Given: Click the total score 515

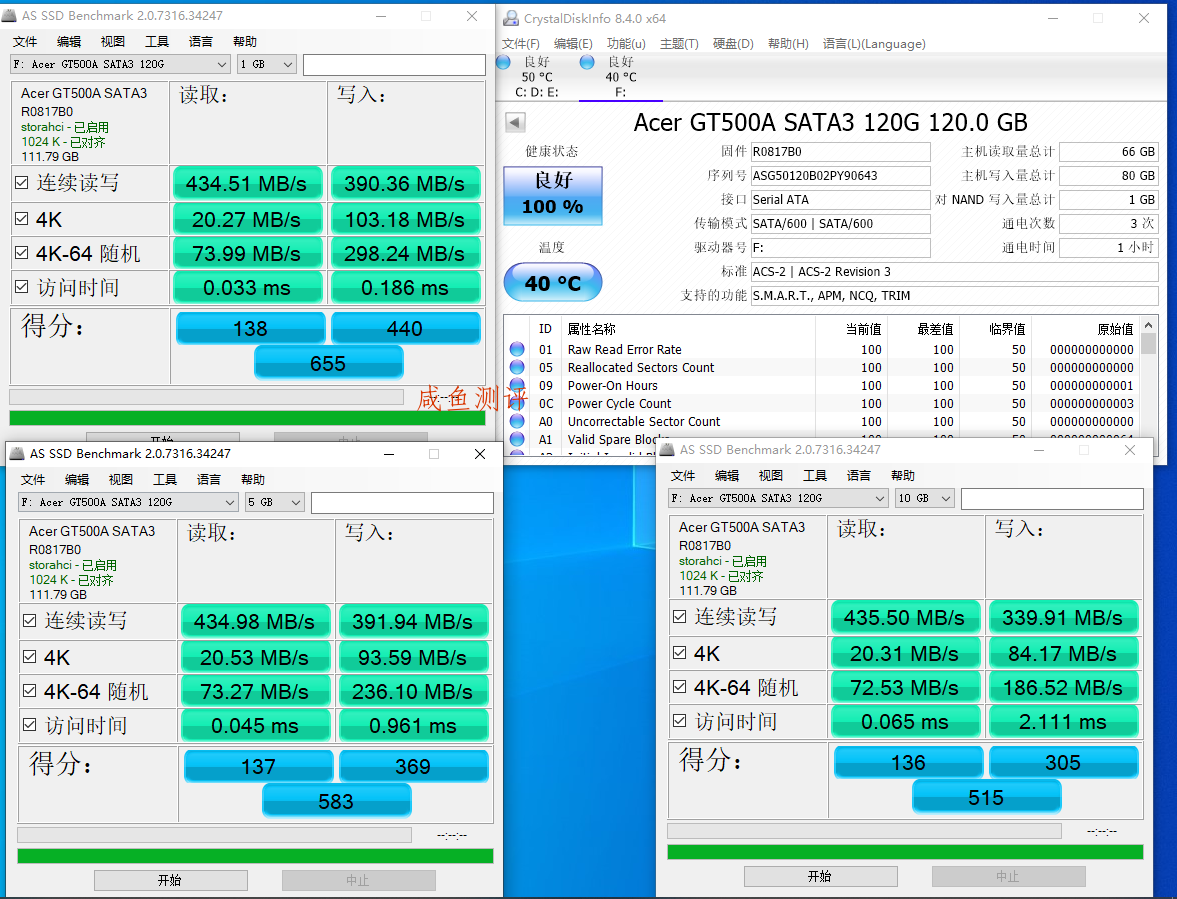Looking at the screenshot, I should (986, 797).
